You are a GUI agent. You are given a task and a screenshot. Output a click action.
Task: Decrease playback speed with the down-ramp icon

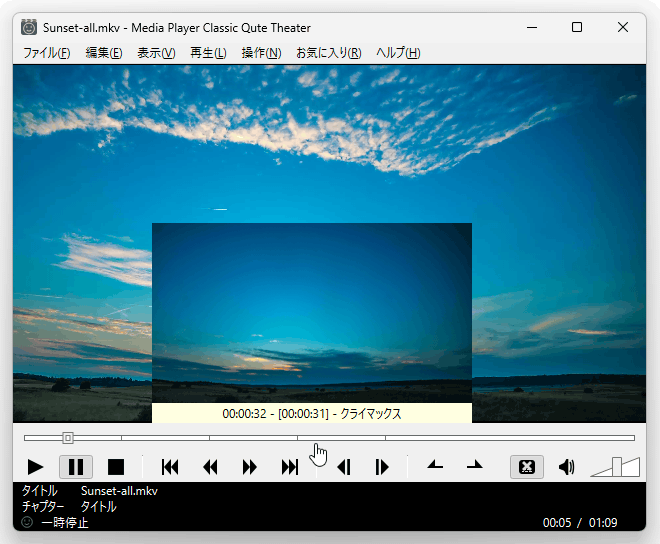[435, 465]
